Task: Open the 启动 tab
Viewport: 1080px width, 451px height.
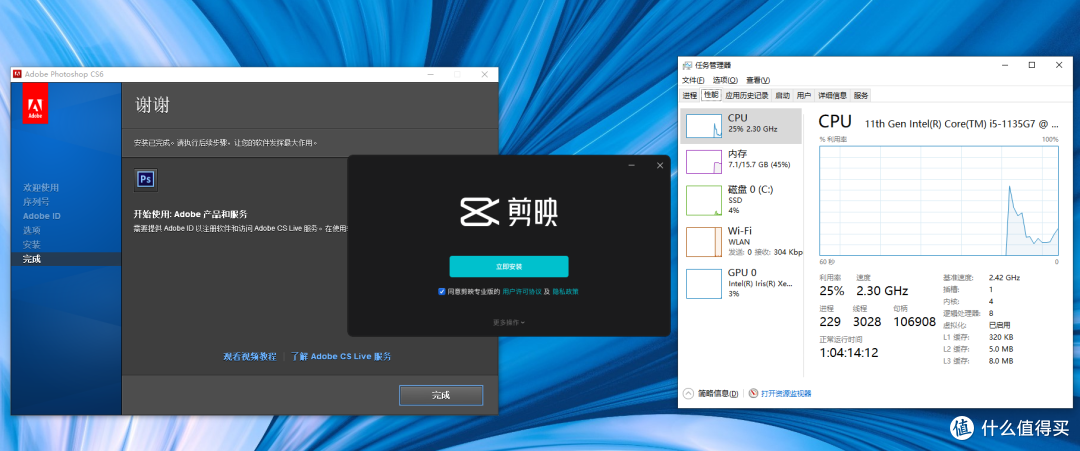Action: click(x=782, y=96)
